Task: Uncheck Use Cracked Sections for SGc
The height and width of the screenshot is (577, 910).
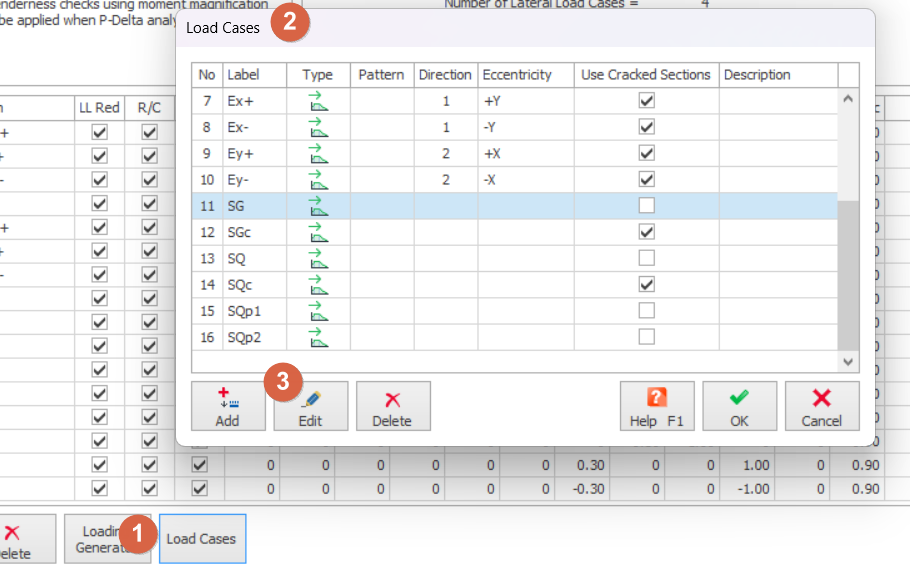Action: click(x=647, y=232)
